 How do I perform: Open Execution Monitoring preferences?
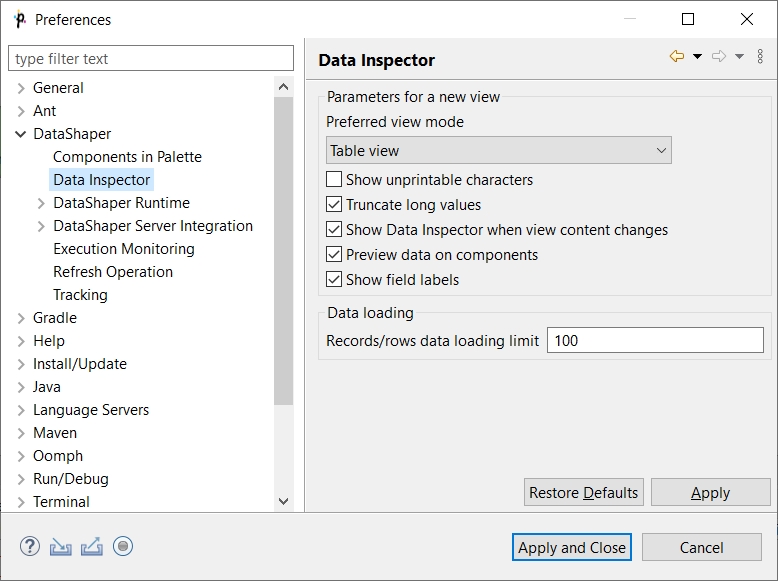pos(124,249)
